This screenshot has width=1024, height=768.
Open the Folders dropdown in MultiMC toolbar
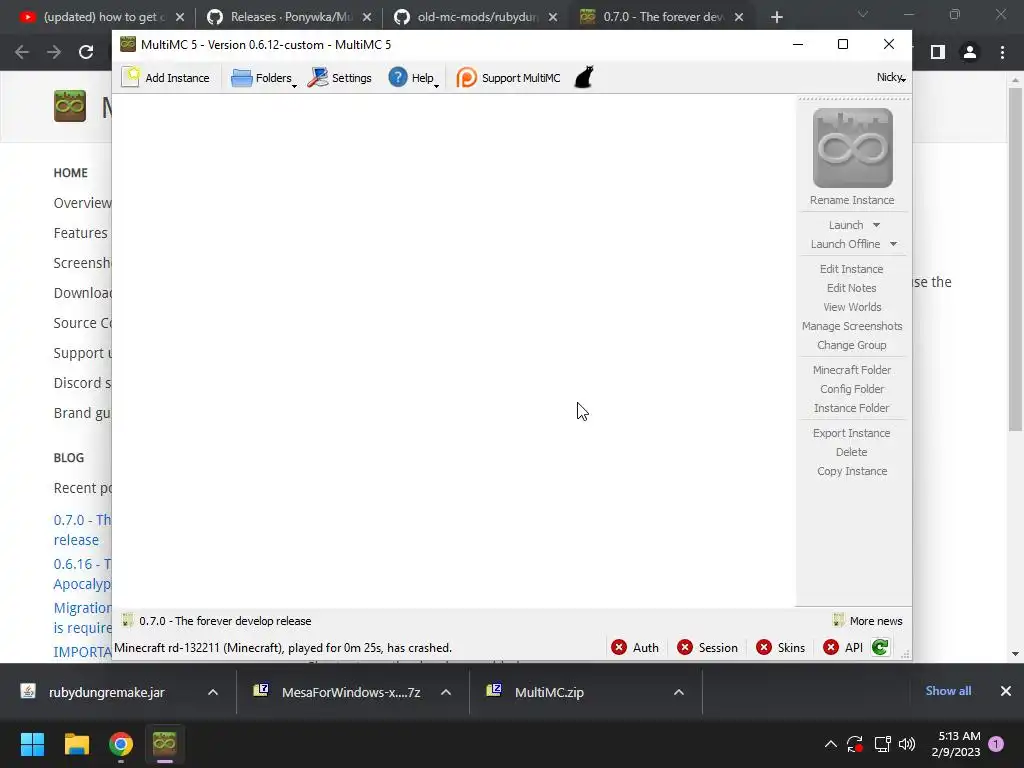(x=263, y=78)
